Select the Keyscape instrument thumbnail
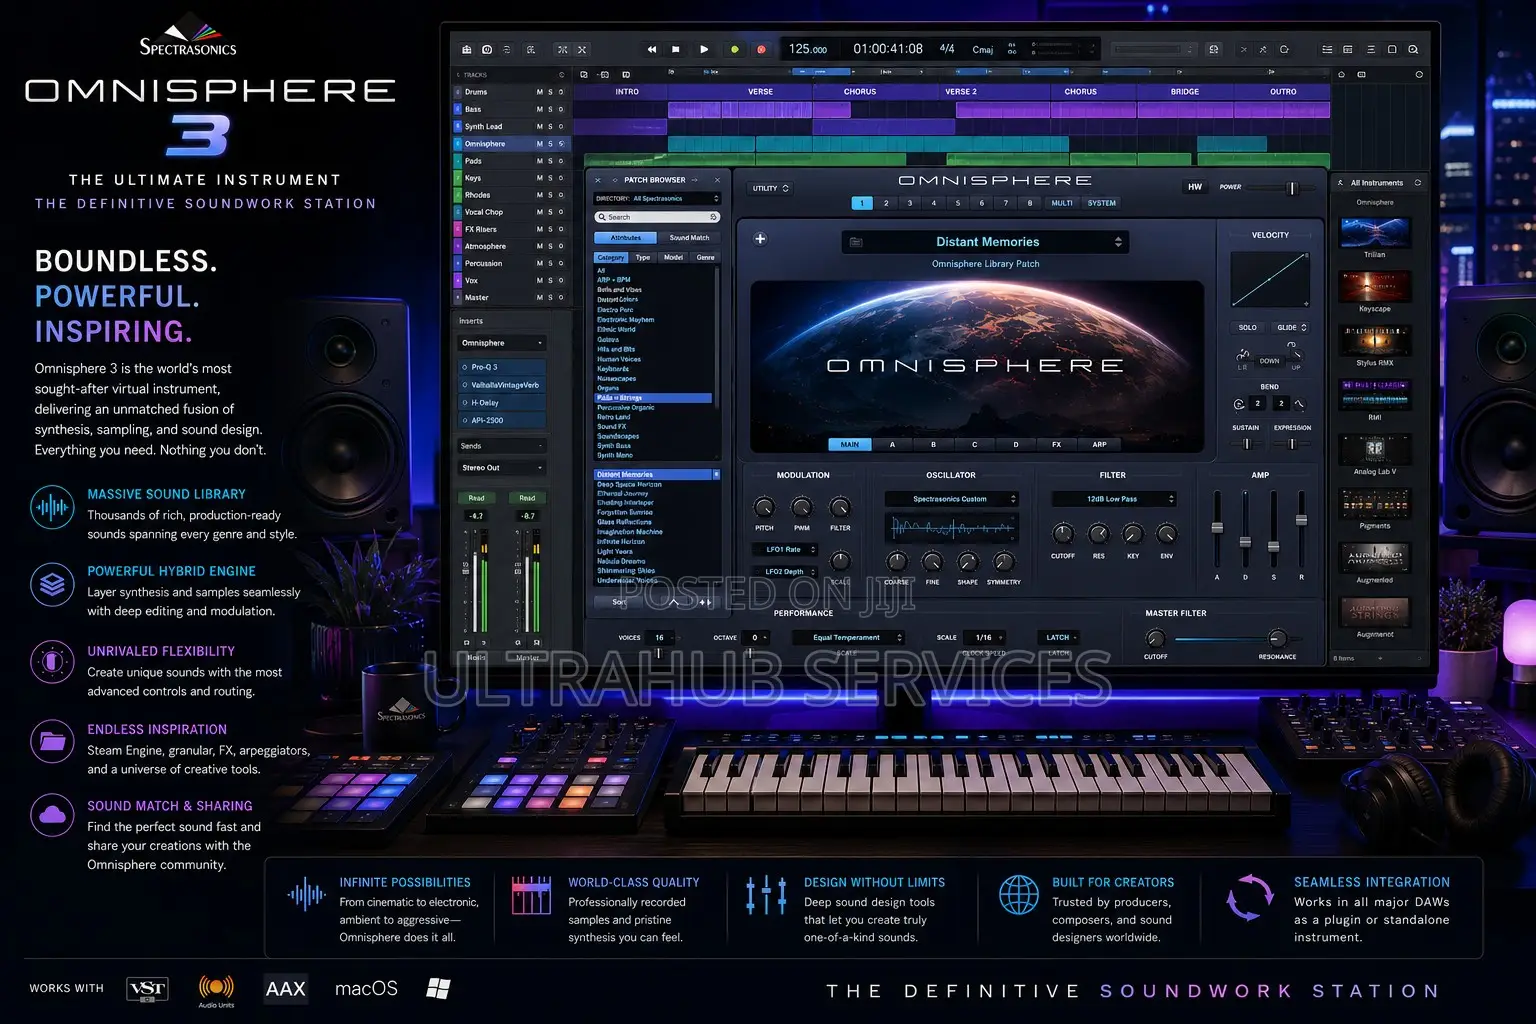Viewport: 1536px width, 1024px height. coord(1375,287)
